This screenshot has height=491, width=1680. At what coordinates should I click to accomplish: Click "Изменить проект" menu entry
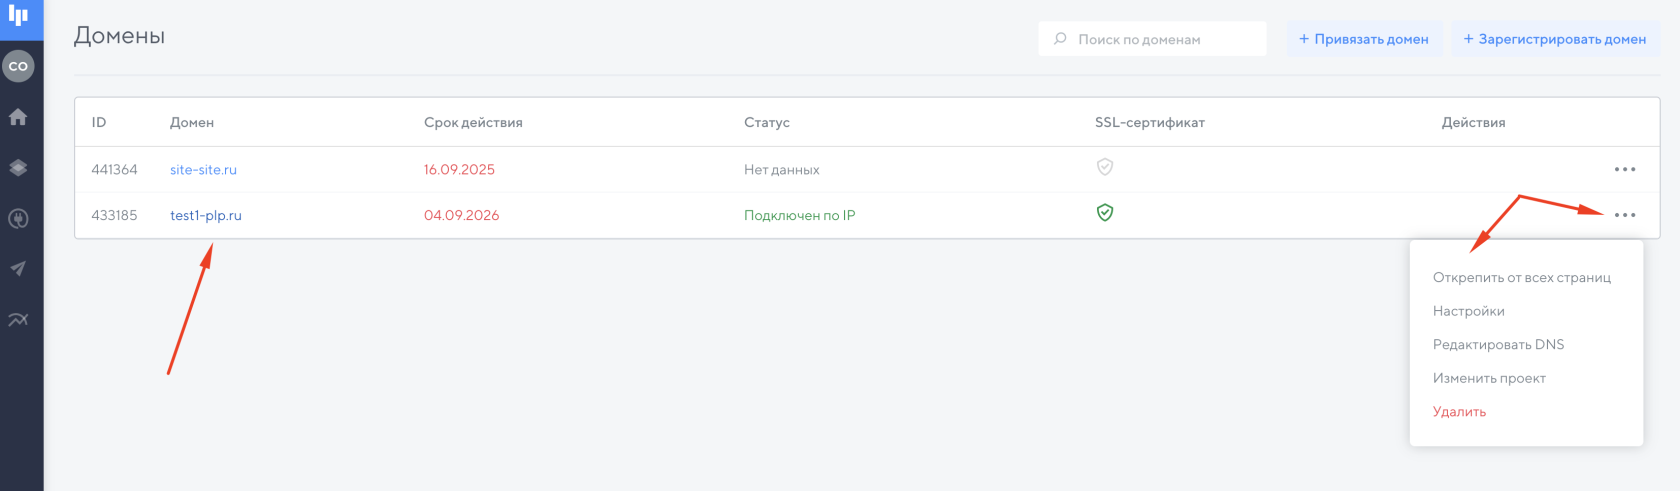pyautogui.click(x=1489, y=378)
